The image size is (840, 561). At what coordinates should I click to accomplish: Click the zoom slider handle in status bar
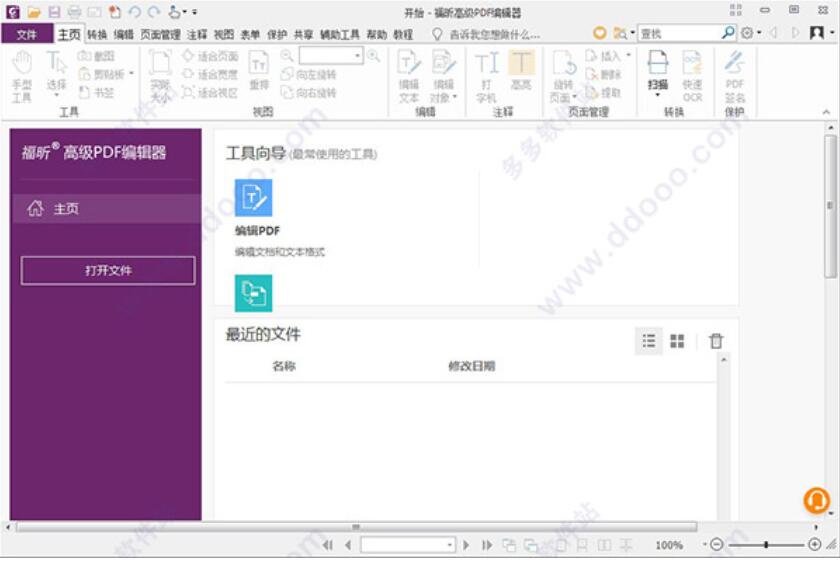[767, 545]
